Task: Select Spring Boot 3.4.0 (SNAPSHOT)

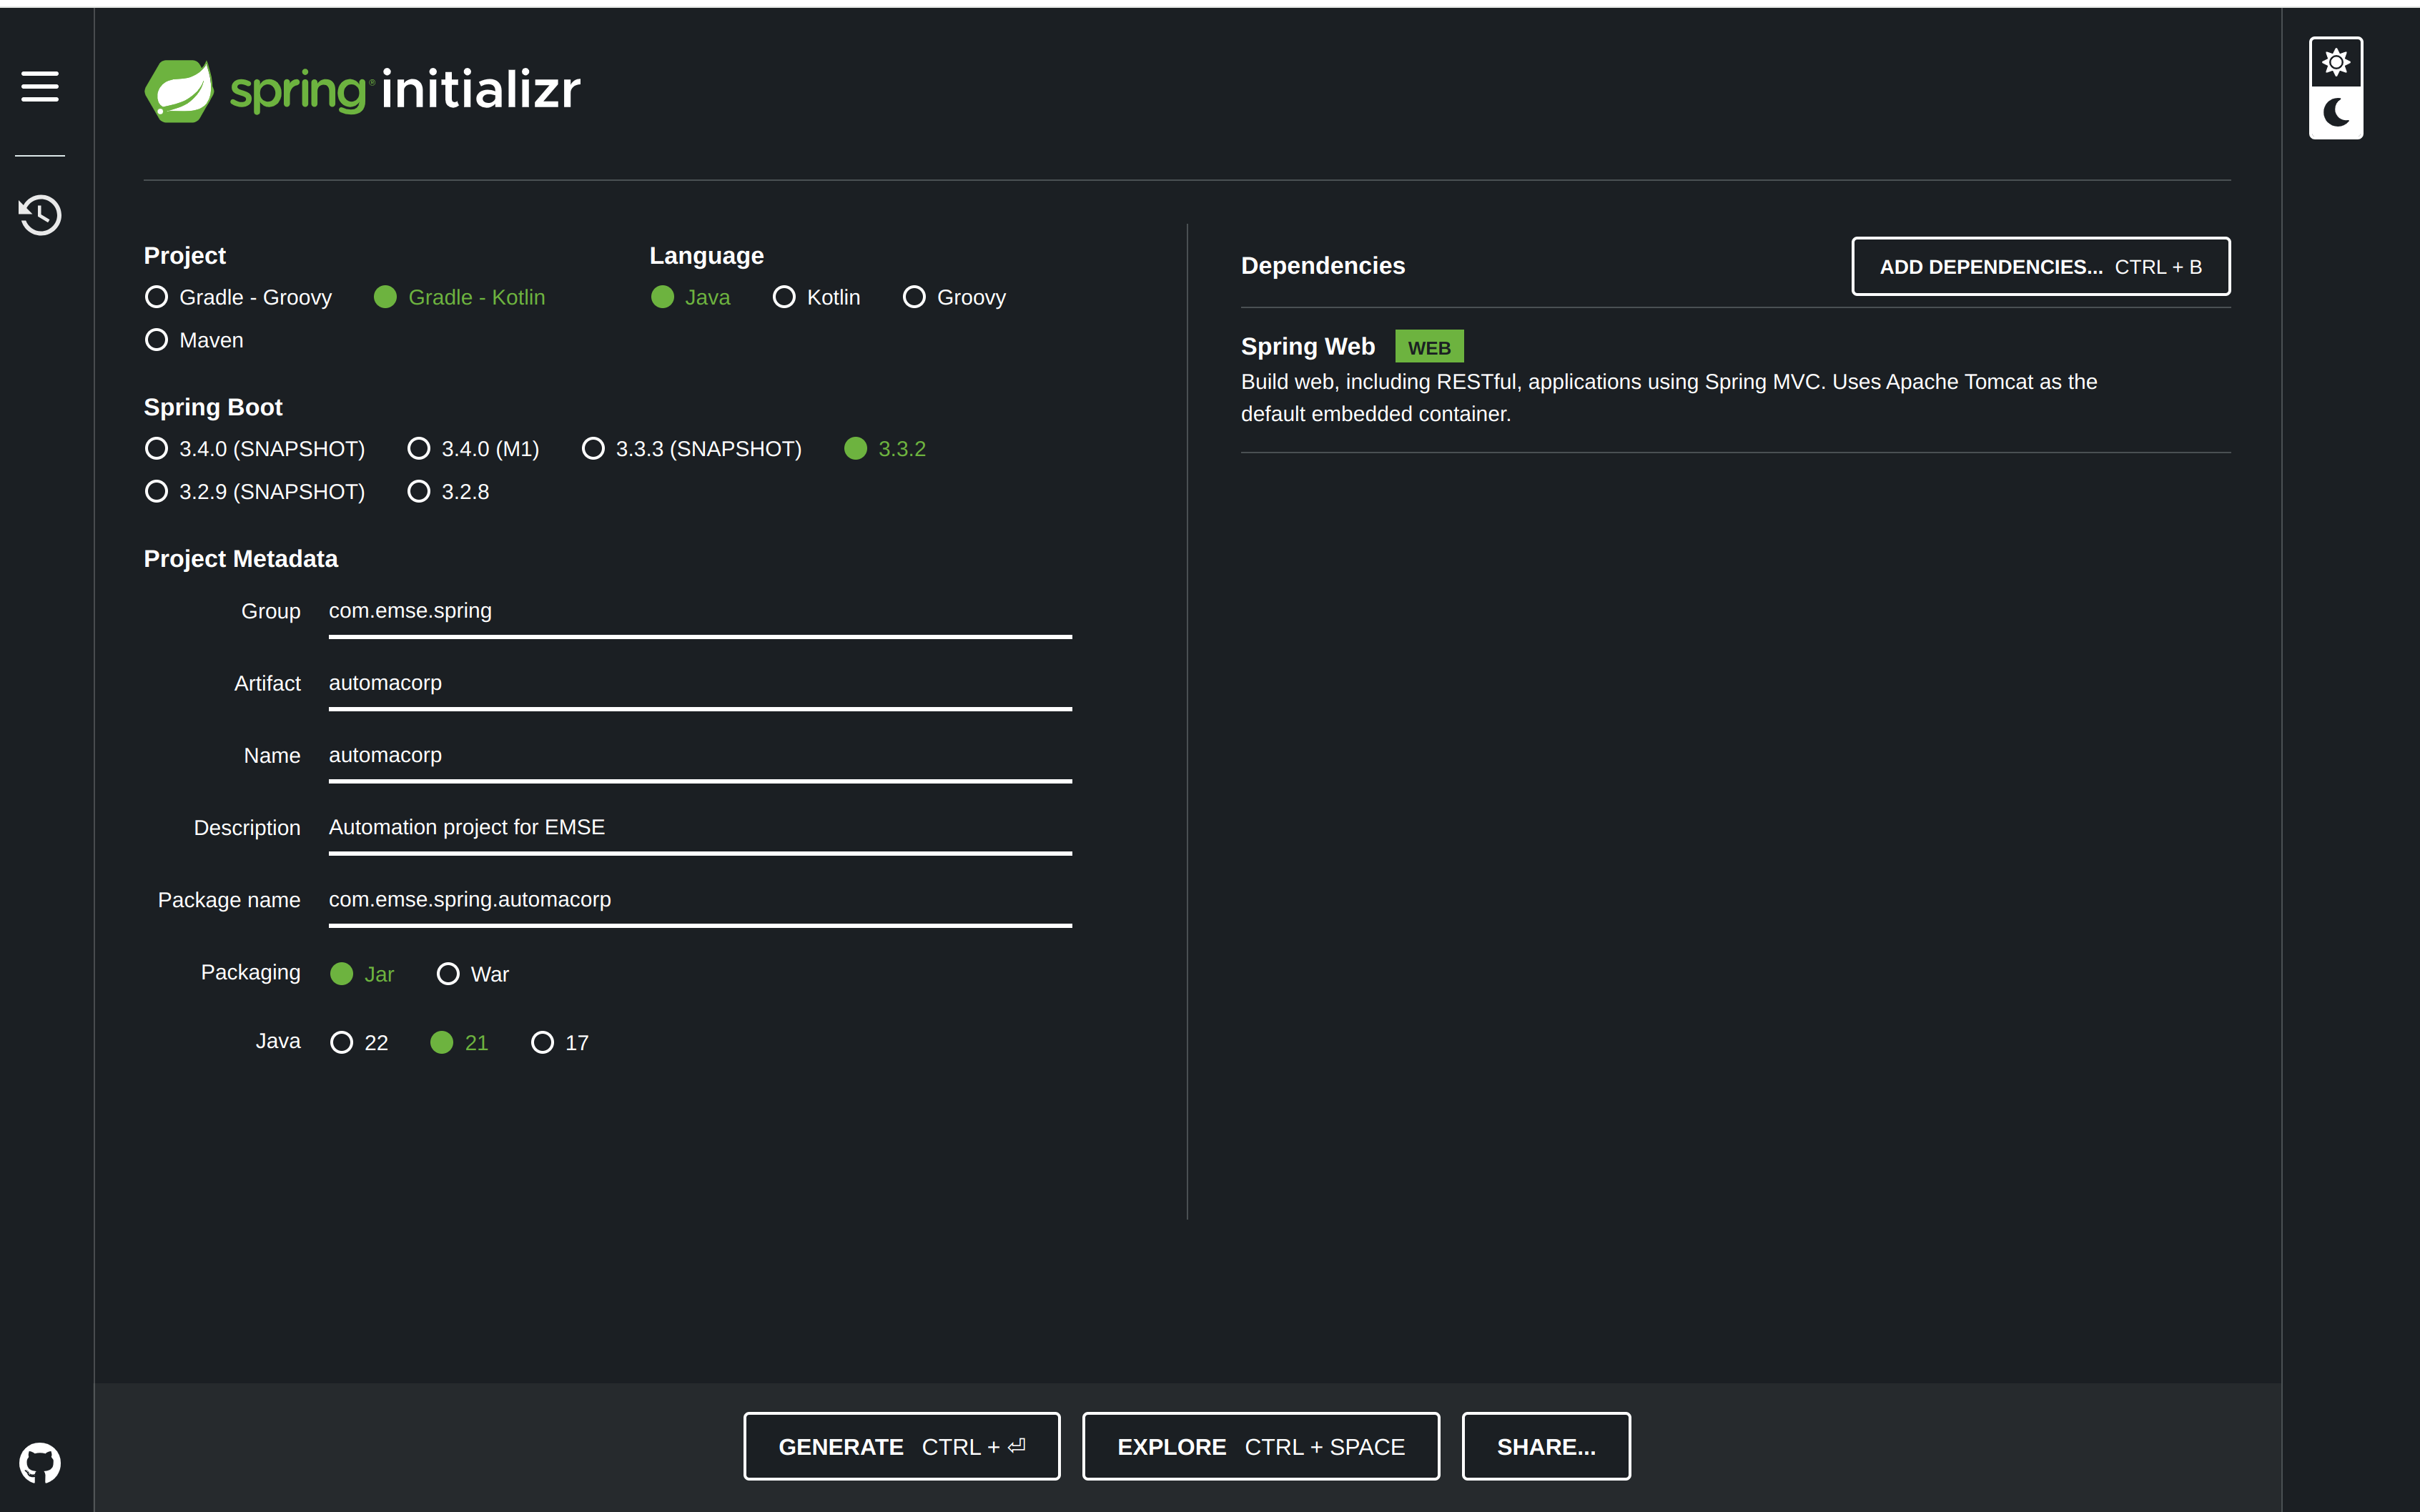Action: [255, 449]
